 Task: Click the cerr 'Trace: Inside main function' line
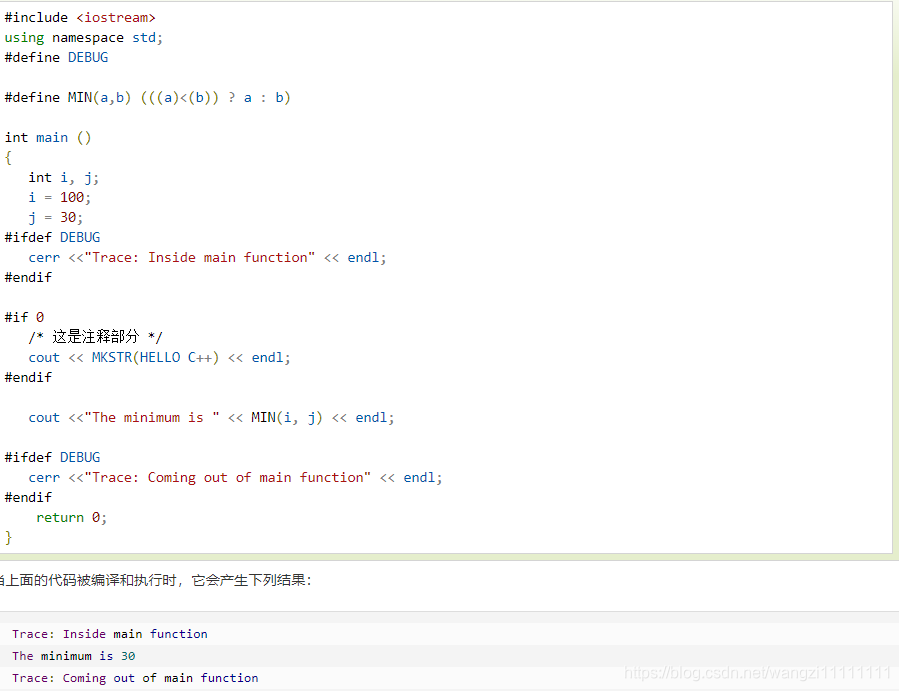pos(208,258)
